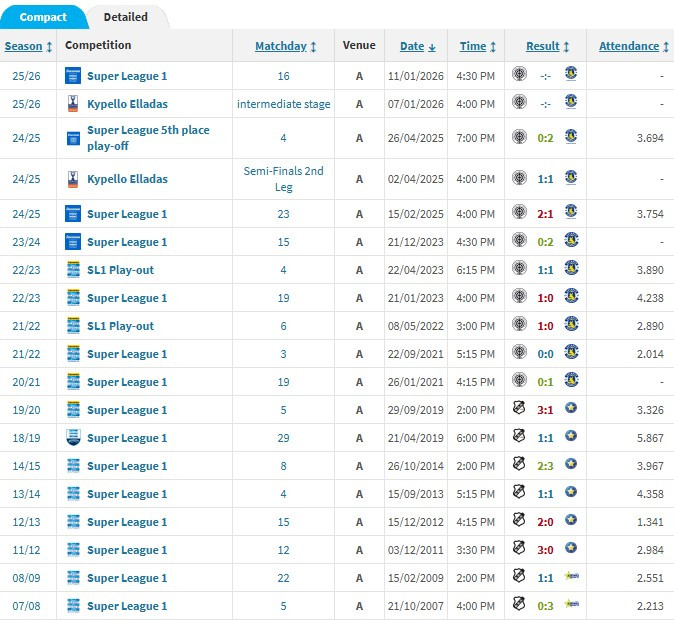Sort by the Result column header
Image resolution: width=674 pixels, height=620 pixels.
coord(547,46)
